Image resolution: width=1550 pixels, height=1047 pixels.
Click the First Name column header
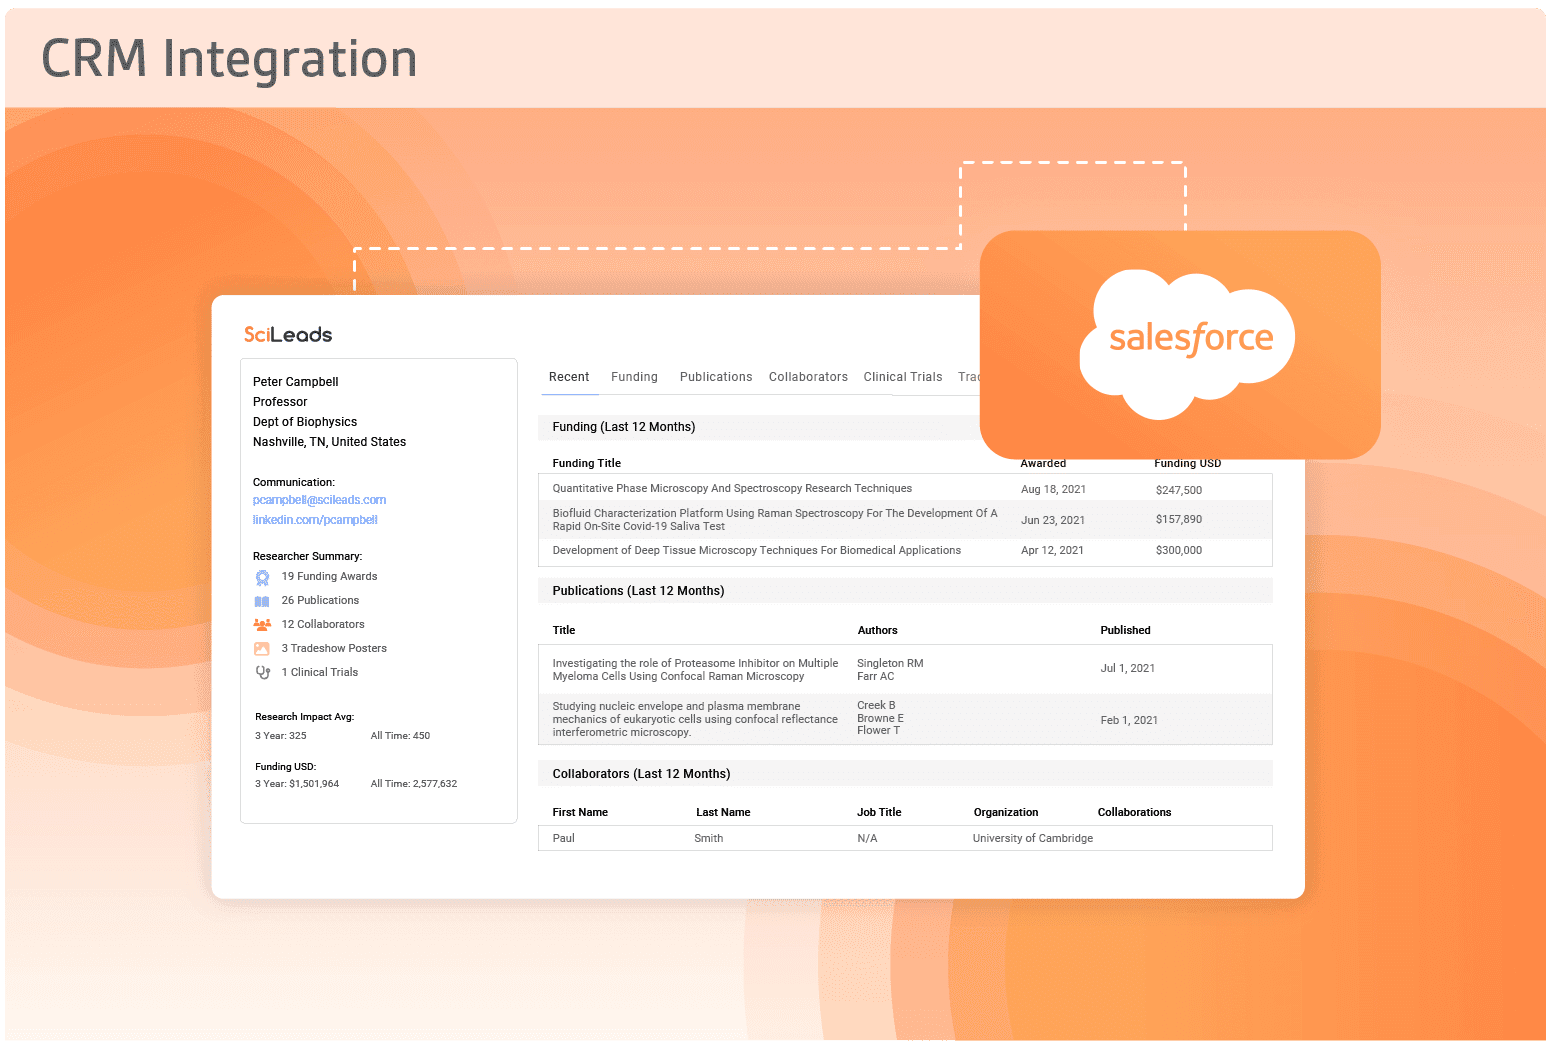pos(580,813)
